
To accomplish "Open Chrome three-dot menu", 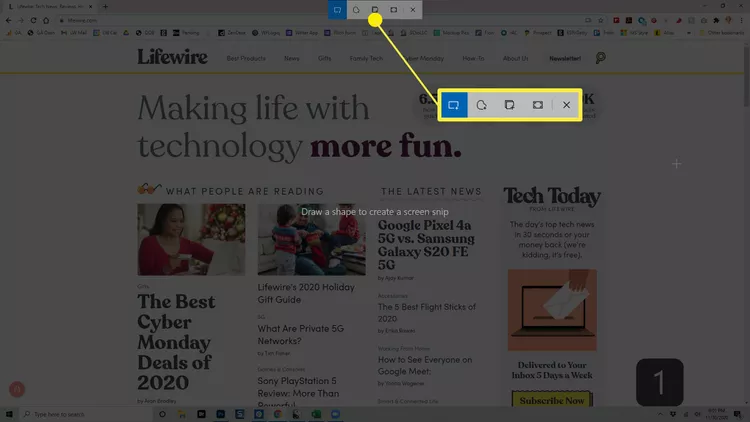I will point(742,20).
